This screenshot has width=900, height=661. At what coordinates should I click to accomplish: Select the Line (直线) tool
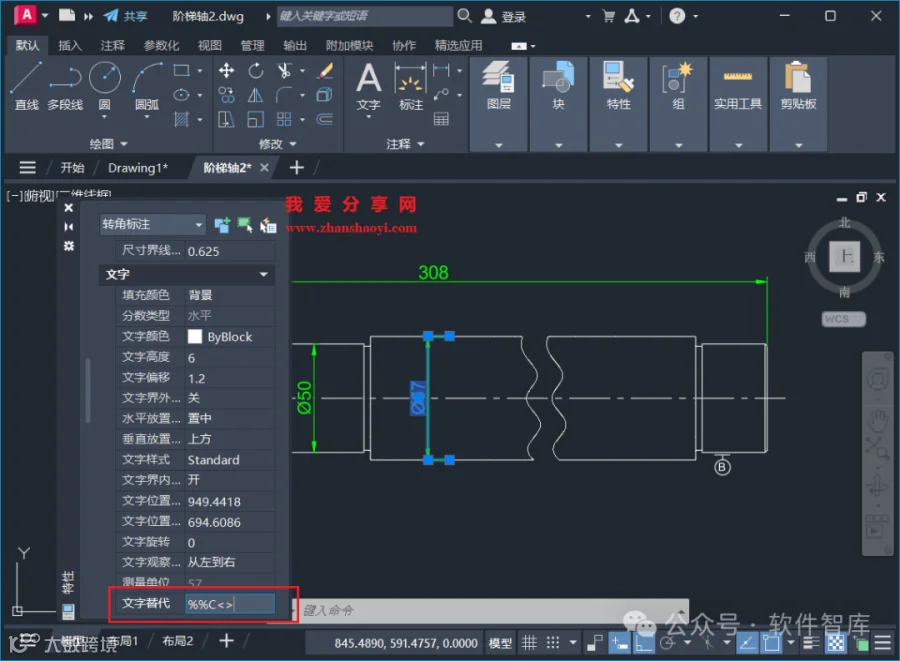[x=26, y=86]
